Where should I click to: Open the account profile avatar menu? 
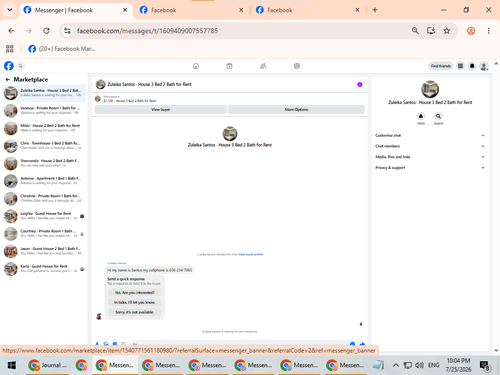484,66
